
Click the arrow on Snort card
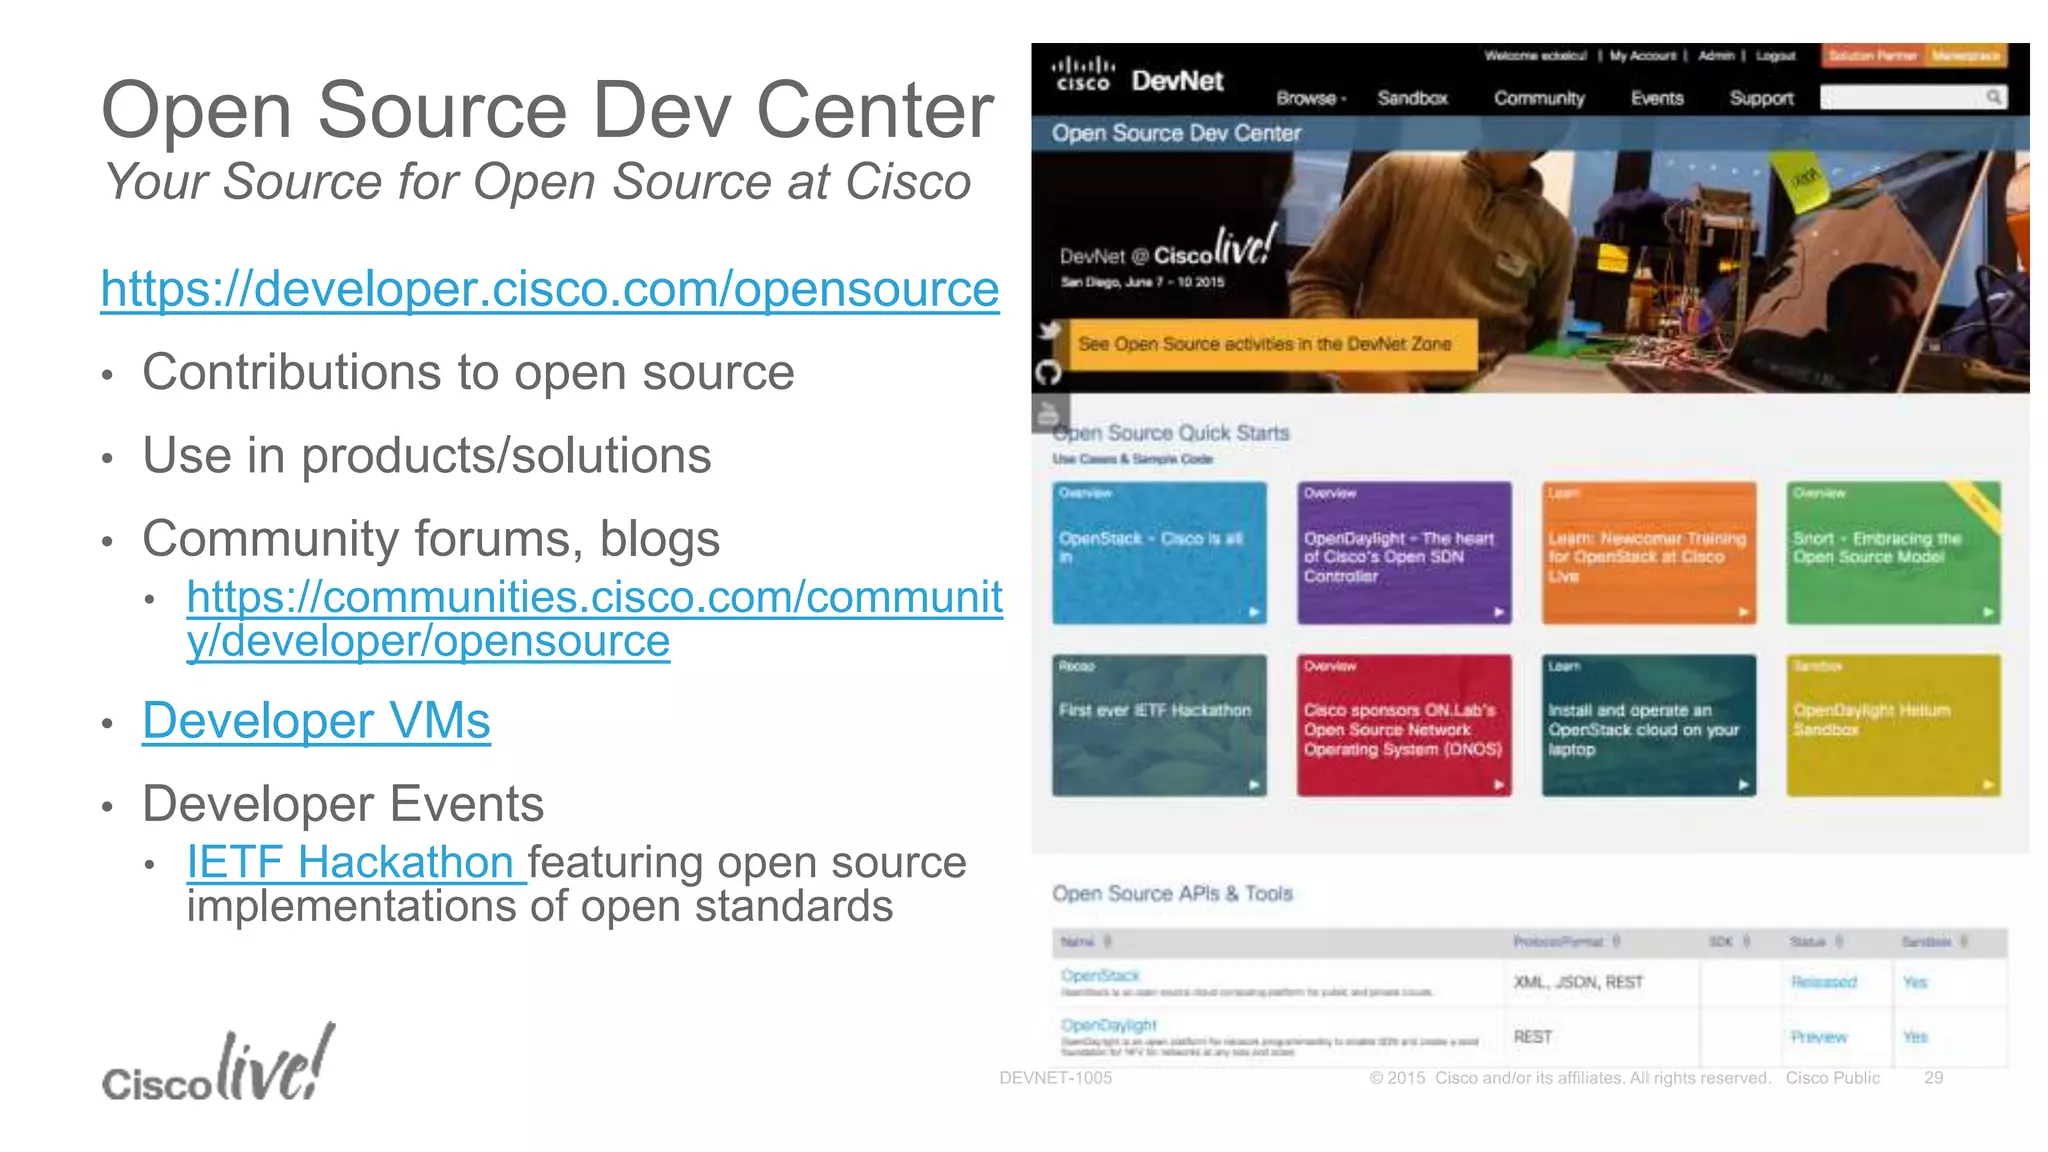(x=1987, y=612)
